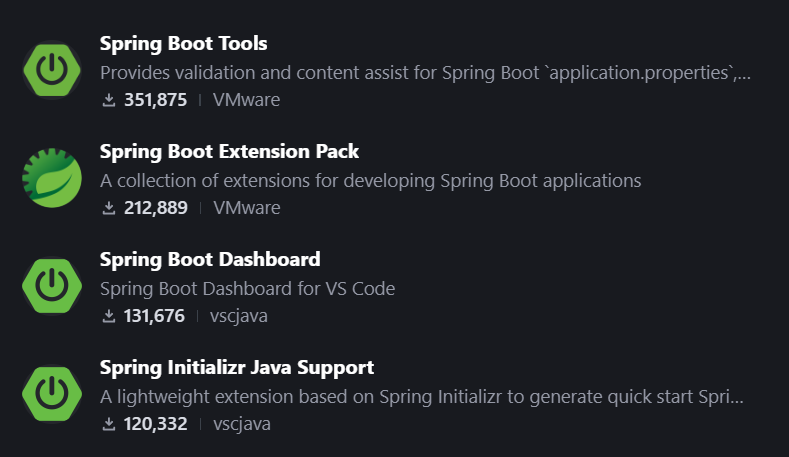Image resolution: width=789 pixels, height=457 pixels.
Task: Select Spring Initializr Java Support title
Action: (x=236, y=367)
